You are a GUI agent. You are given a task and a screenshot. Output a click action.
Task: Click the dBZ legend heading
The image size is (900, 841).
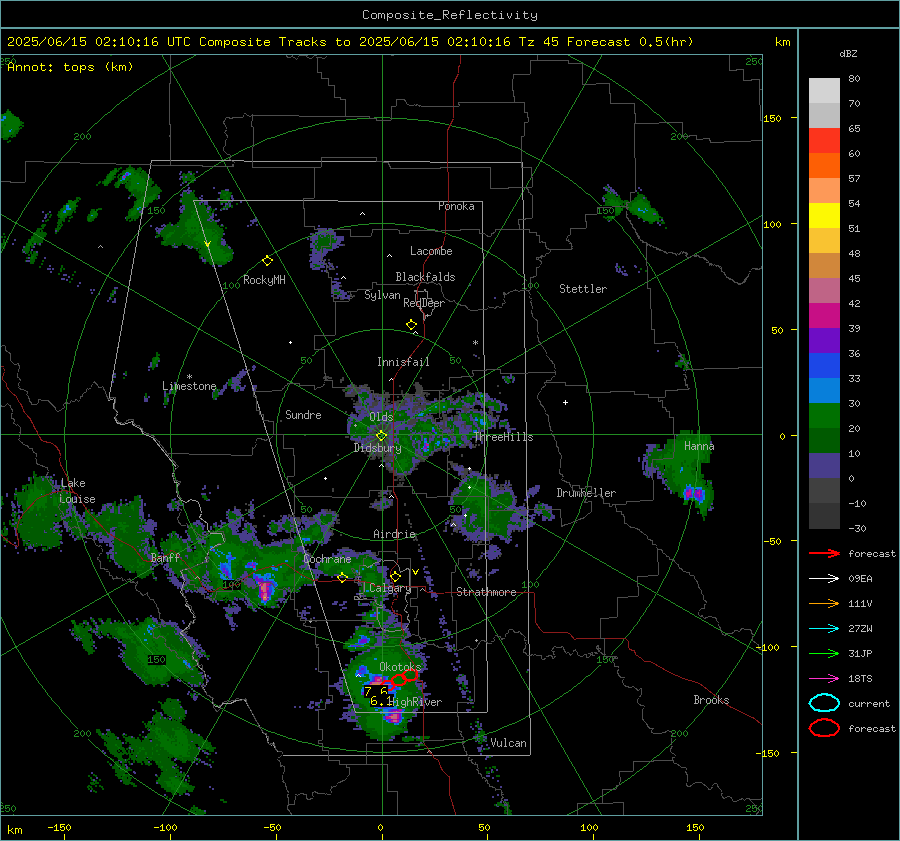click(x=848, y=53)
